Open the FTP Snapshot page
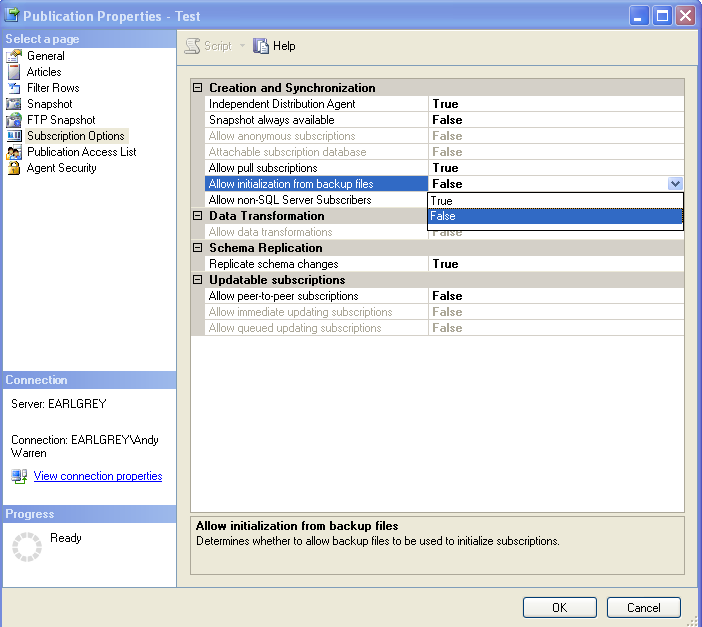The image size is (702, 627). 61,120
